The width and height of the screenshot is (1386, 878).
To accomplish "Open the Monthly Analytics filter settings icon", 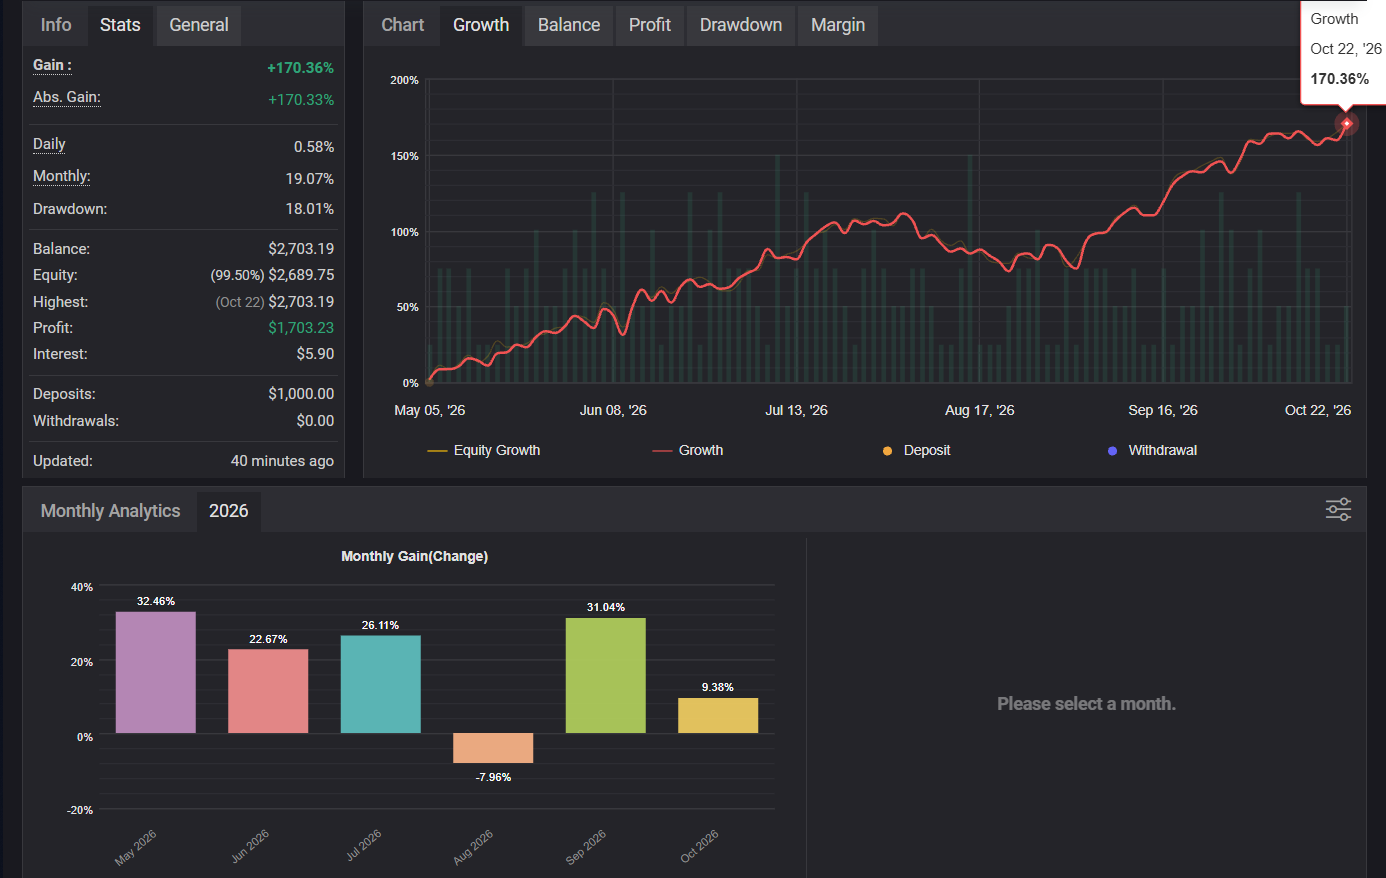I will [x=1338, y=510].
